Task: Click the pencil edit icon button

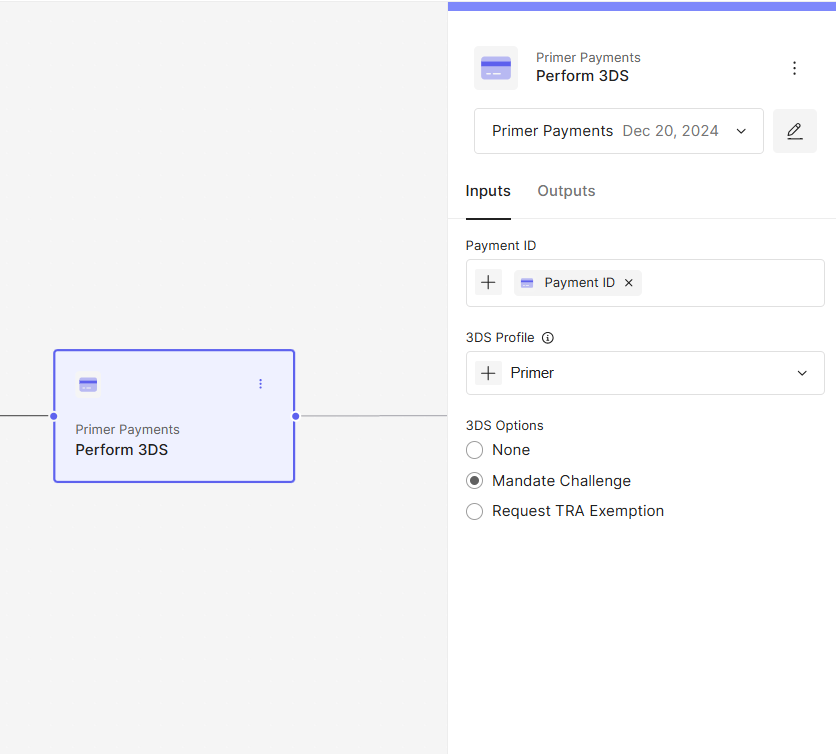Action: pos(794,131)
